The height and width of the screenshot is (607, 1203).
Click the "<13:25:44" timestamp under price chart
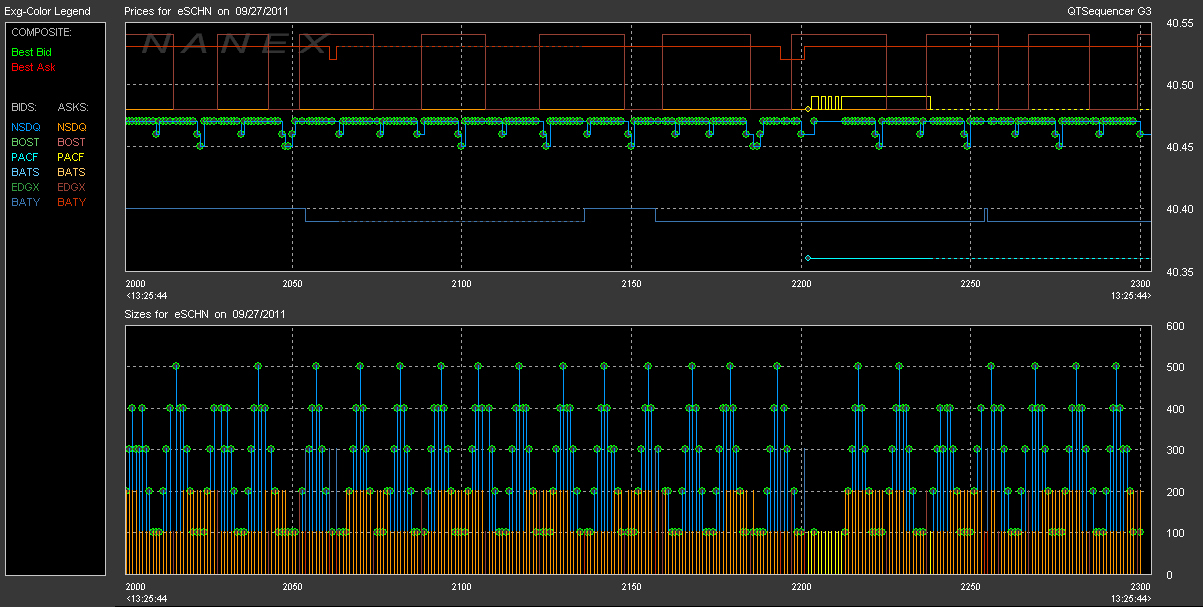pos(146,296)
